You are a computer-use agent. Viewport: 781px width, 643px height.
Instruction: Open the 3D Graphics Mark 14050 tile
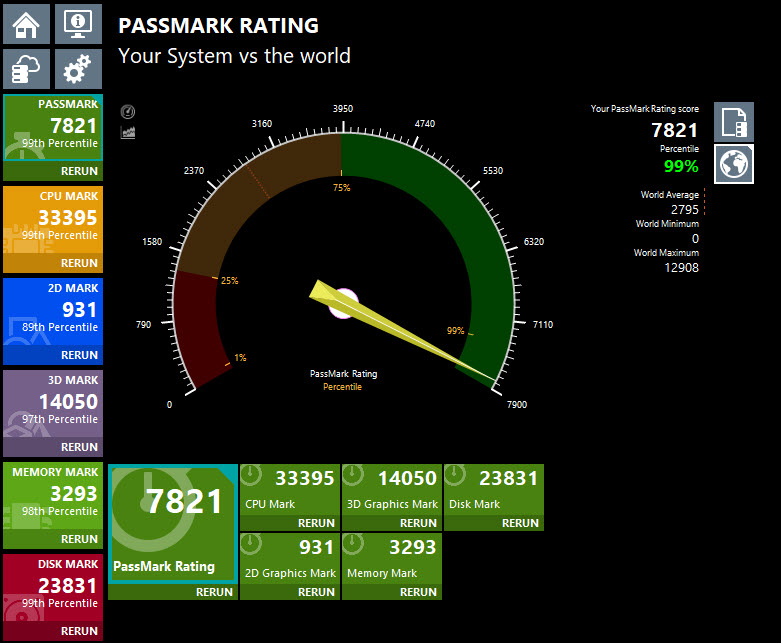[392, 490]
